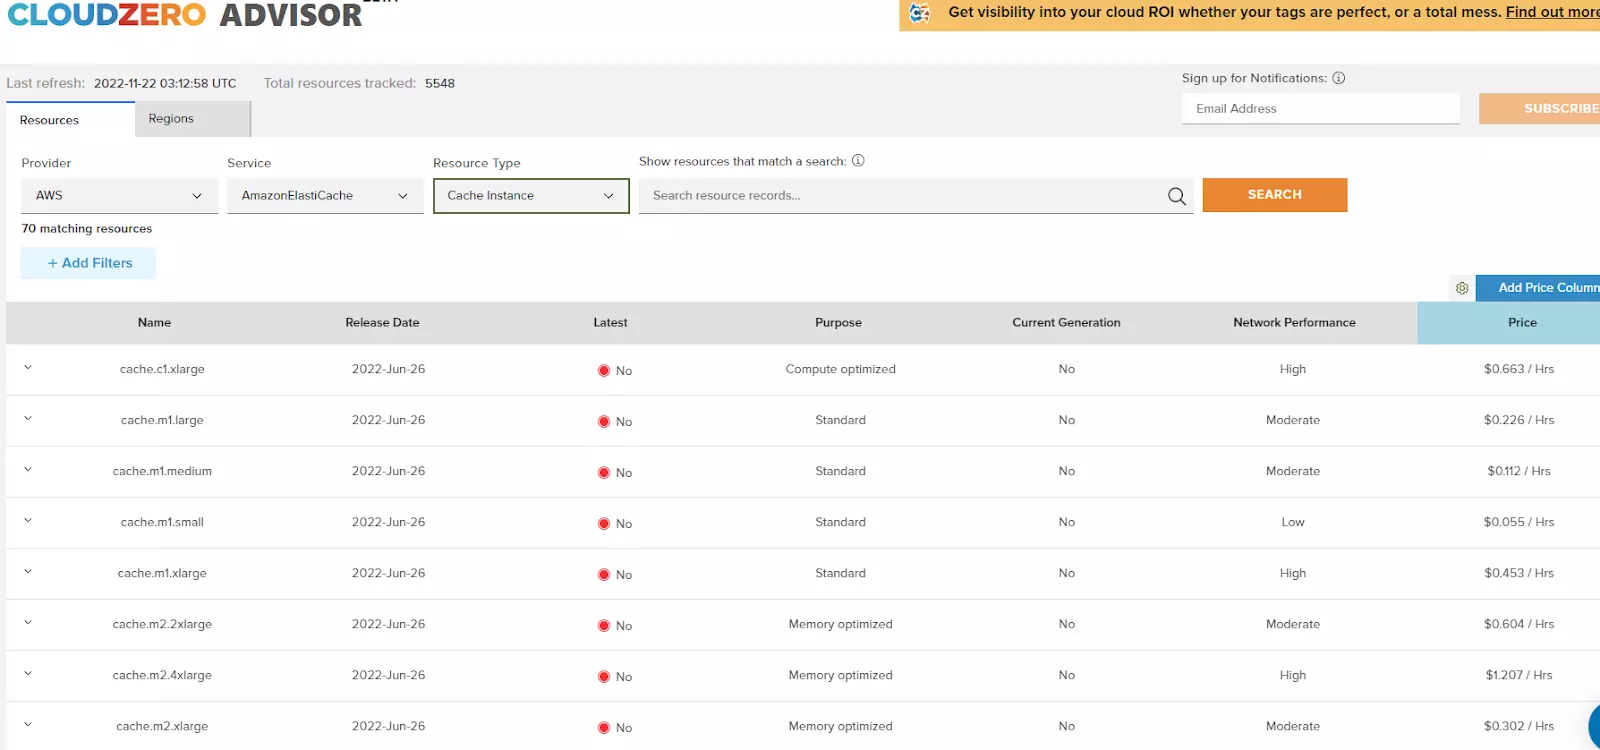Screen dimensions: 1600x750
Task: Click red status dot for cache.m1.large
Action: pos(604,422)
